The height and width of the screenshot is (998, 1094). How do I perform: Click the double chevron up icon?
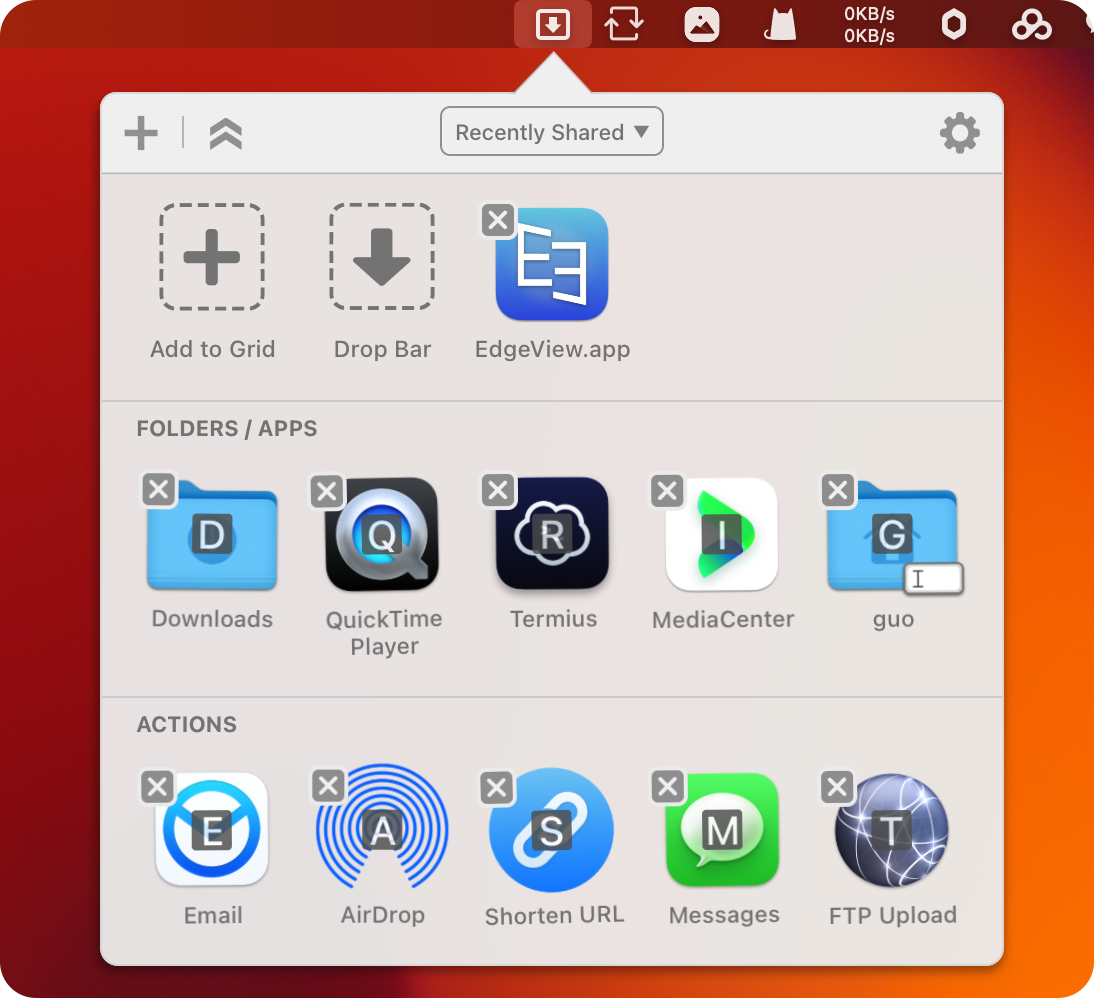[225, 133]
